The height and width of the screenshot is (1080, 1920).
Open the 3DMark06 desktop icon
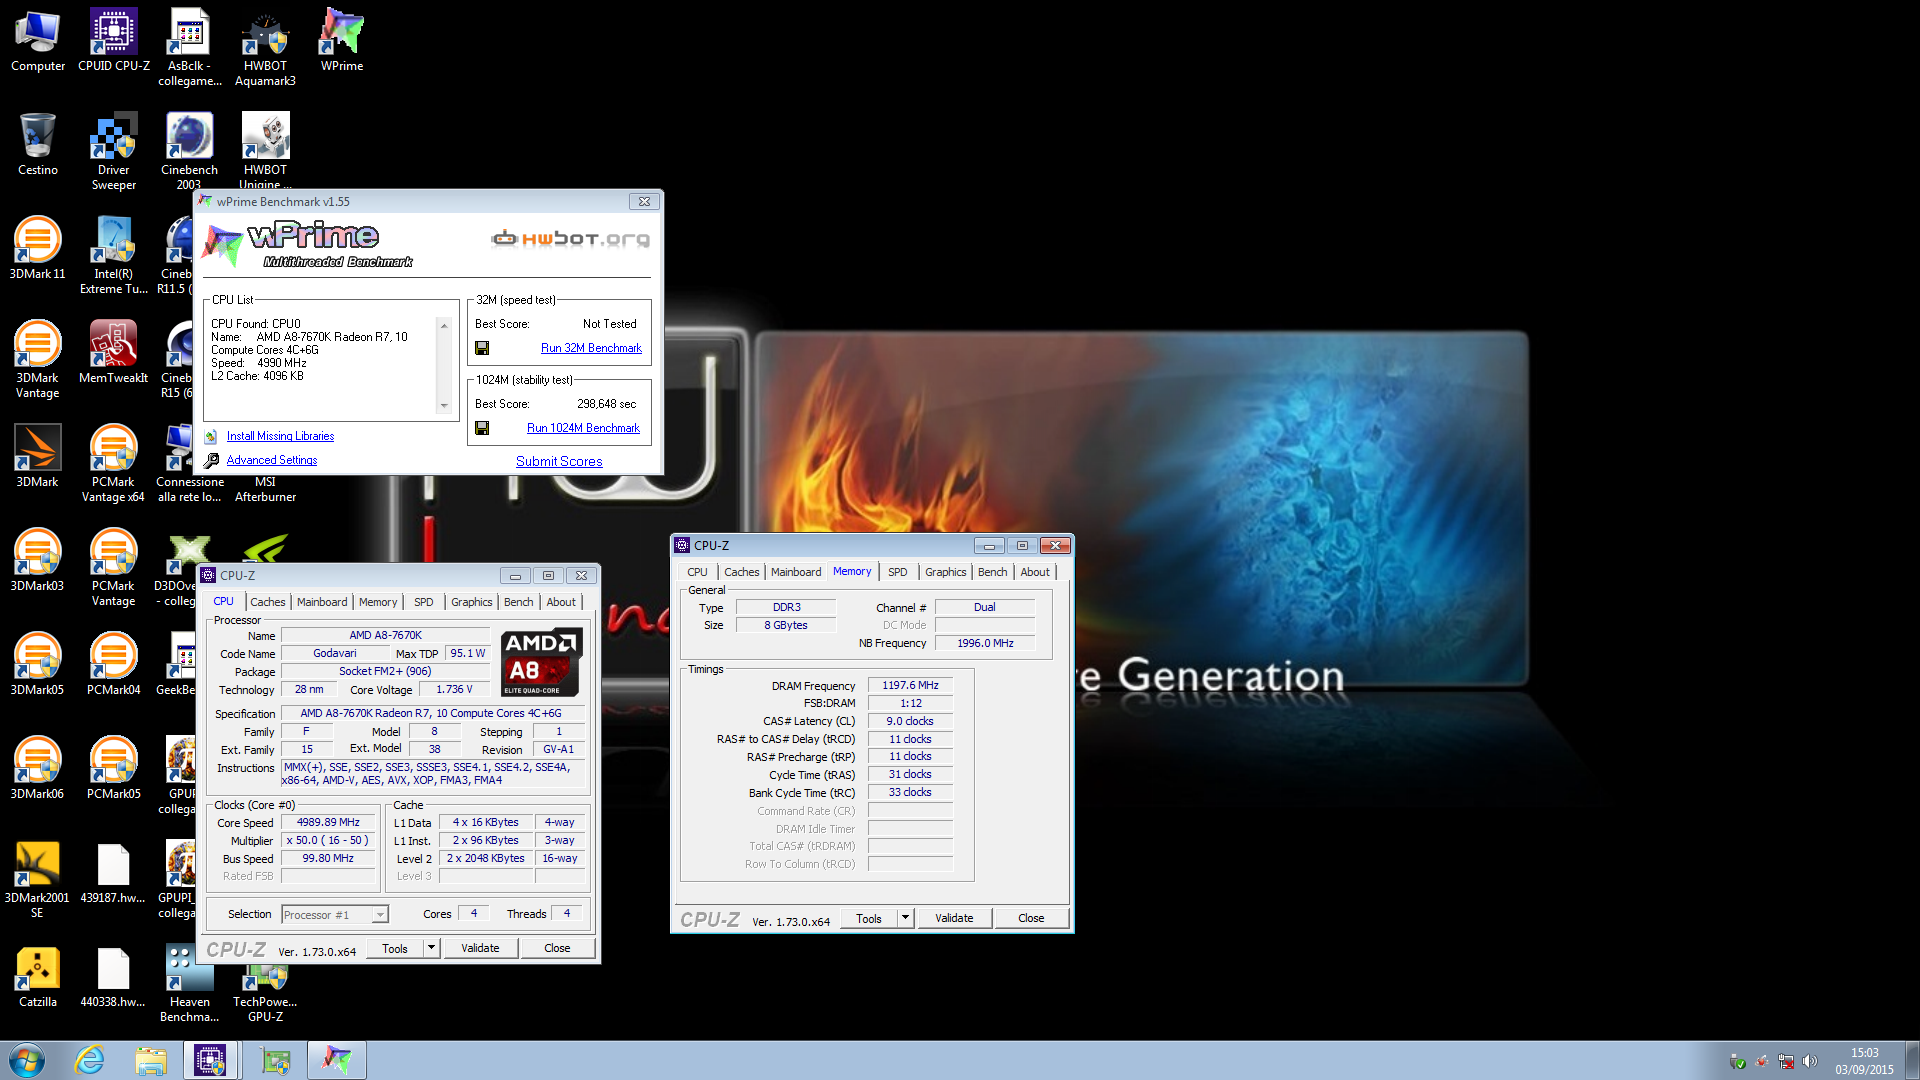tap(38, 769)
